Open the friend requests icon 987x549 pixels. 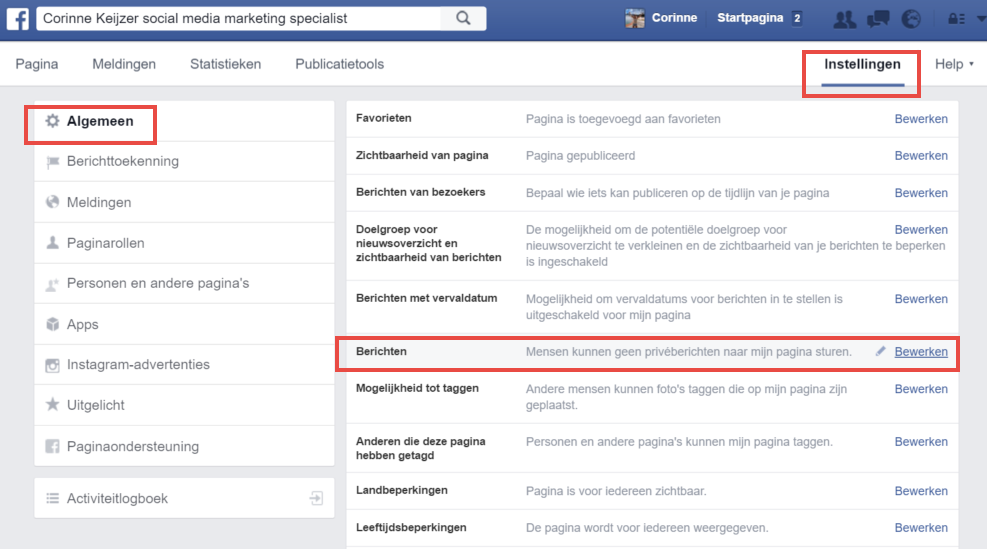844,19
